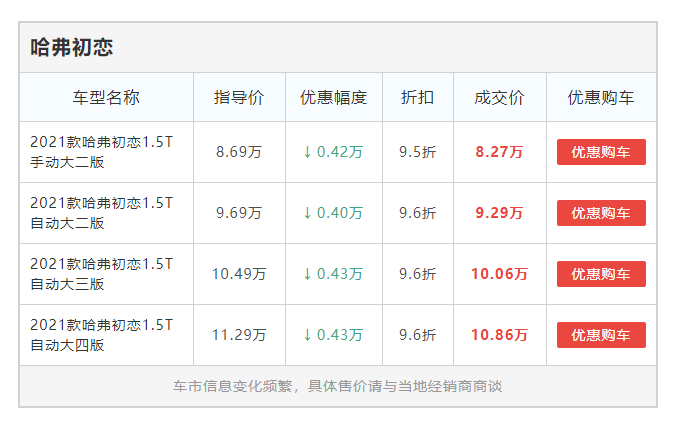Select the 哈弗初恋 table title
The width and height of the screenshot is (680, 425).
pyautogui.click(x=72, y=47)
